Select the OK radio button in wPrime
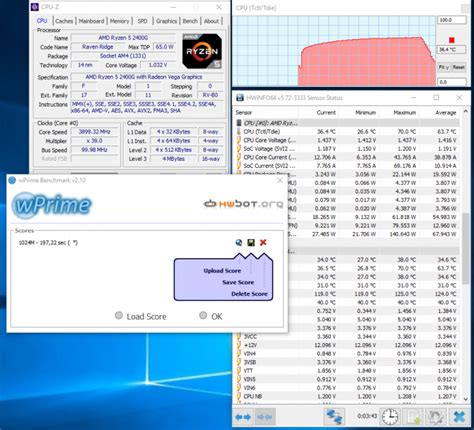474x430 pixels. (x=203, y=315)
